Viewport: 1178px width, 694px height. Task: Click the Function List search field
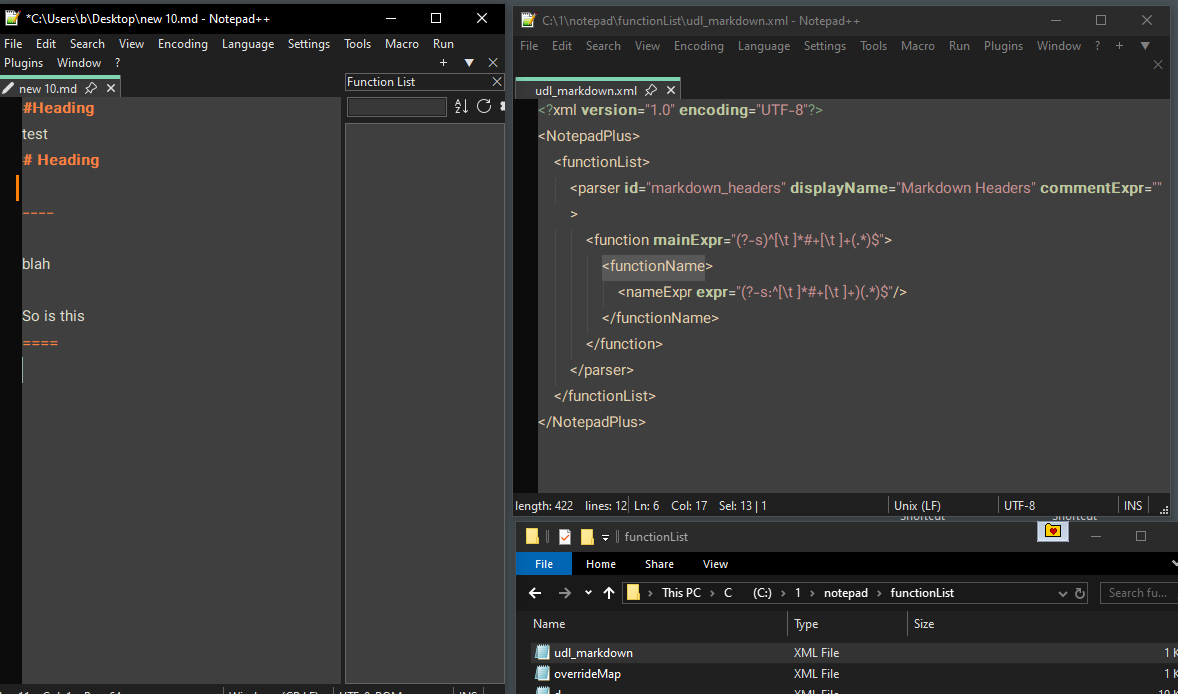click(x=397, y=107)
